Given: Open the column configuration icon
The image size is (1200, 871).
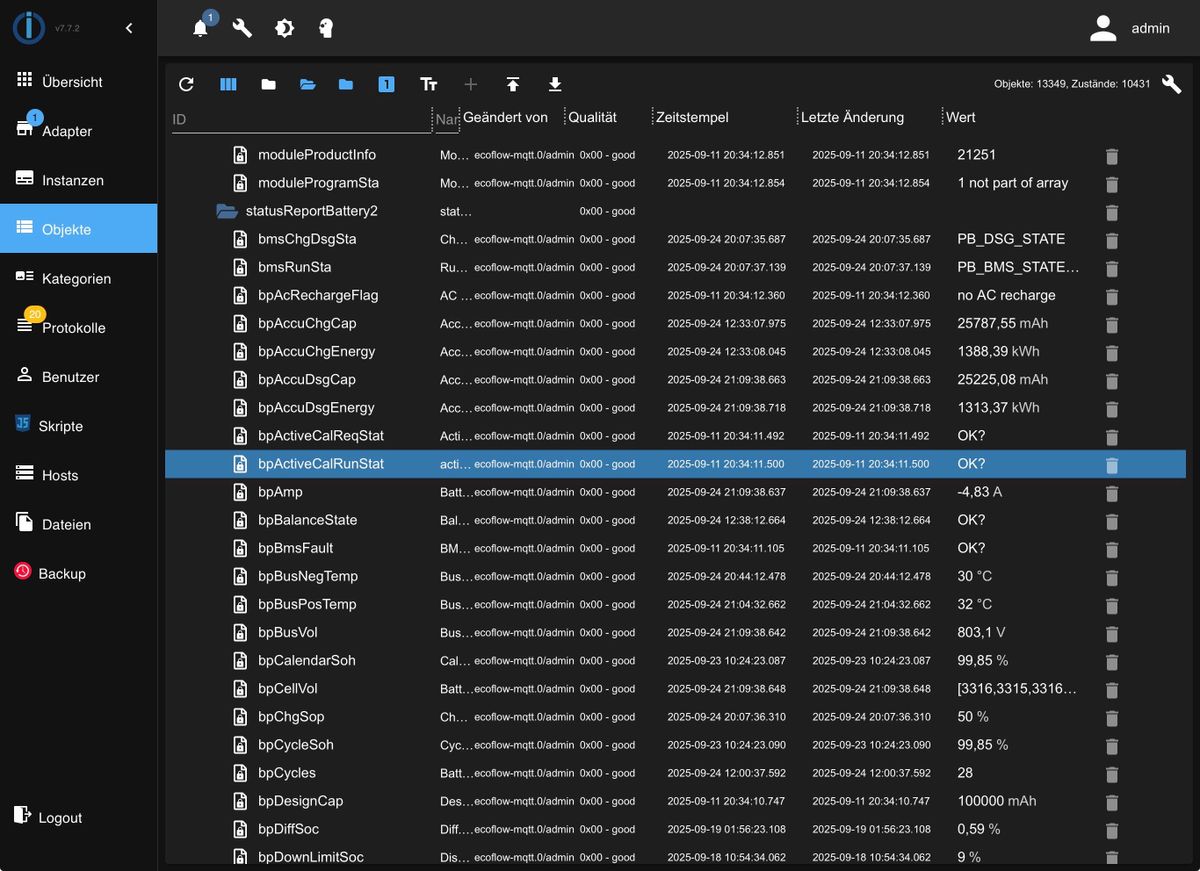Looking at the screenshot, I should click(228, 85).
